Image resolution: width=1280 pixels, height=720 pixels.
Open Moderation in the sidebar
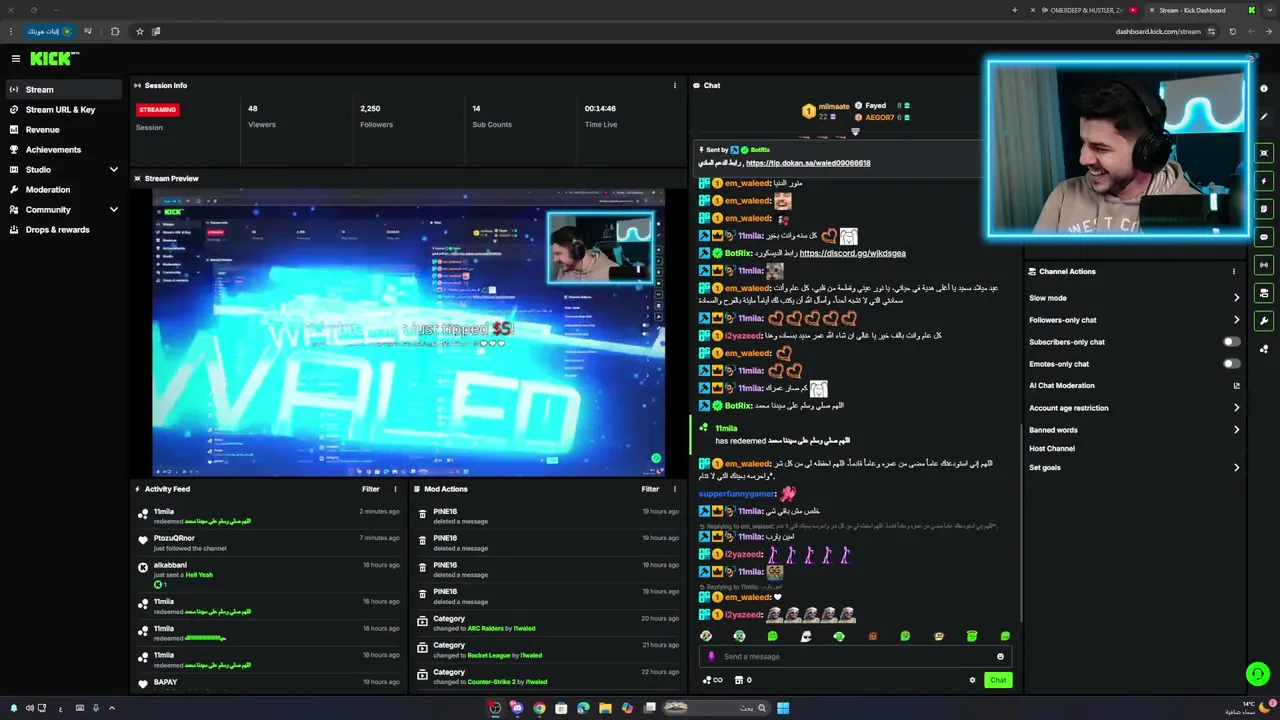tap(64, 189)
